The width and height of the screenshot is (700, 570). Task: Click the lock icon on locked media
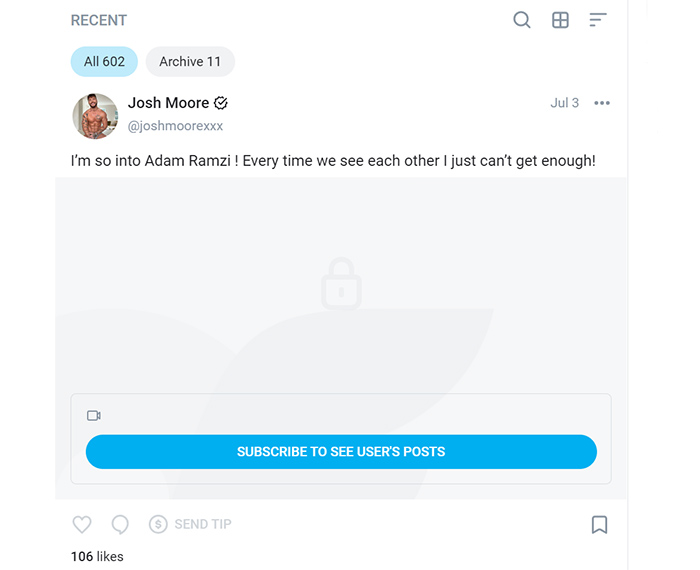point(341,283)
